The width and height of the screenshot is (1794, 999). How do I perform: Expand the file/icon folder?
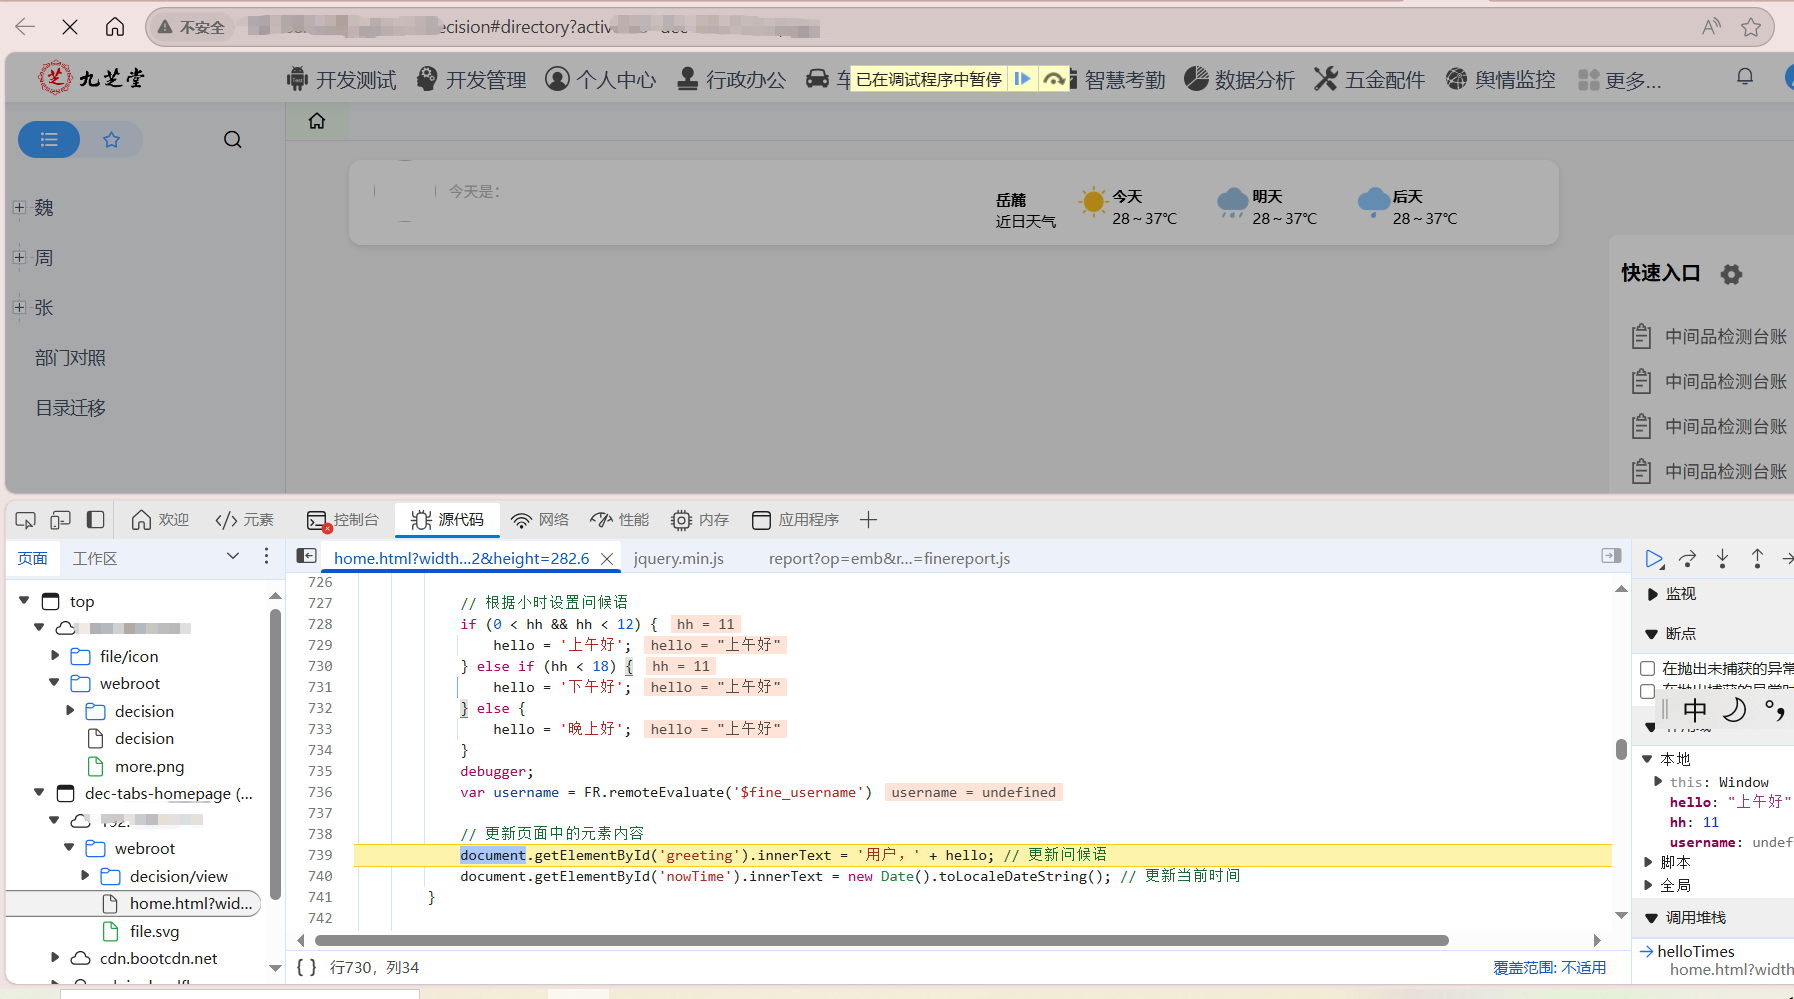56,656
